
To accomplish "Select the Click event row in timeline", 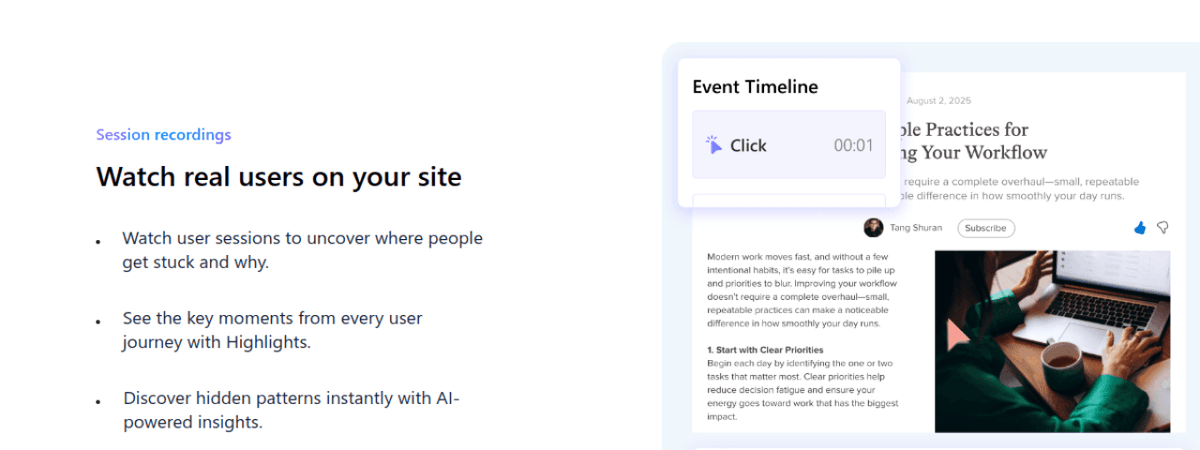I will [x=775, y=145].
